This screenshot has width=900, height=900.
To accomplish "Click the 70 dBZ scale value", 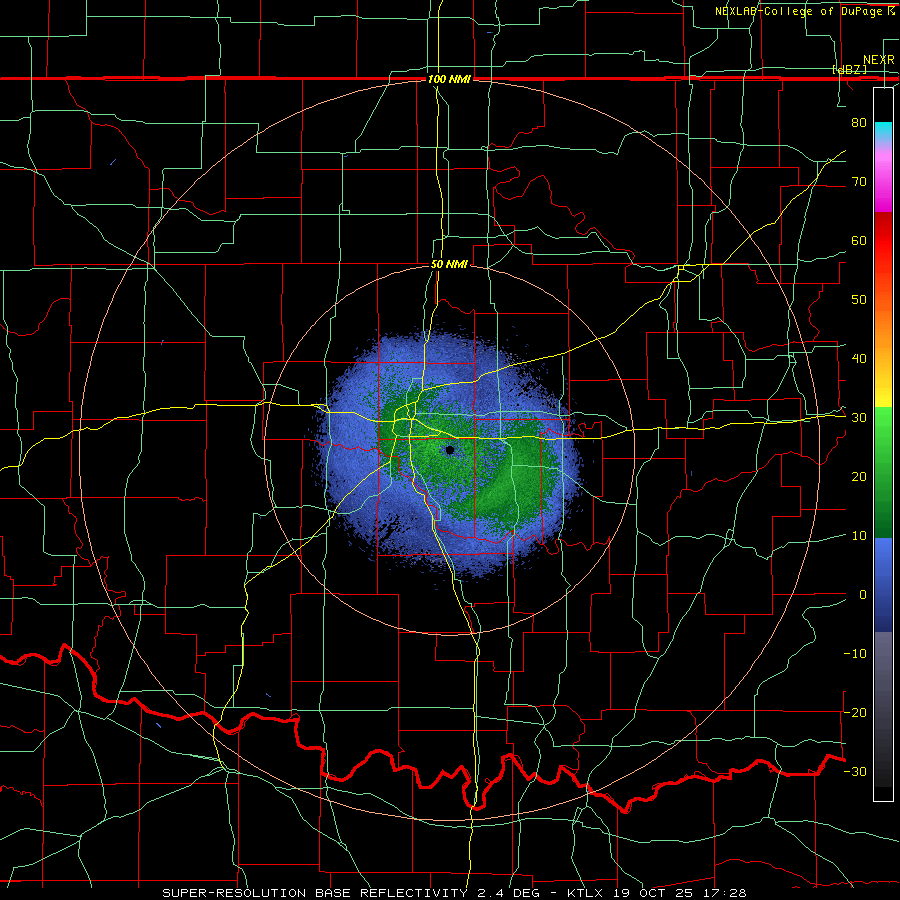I will coord(859,181).
